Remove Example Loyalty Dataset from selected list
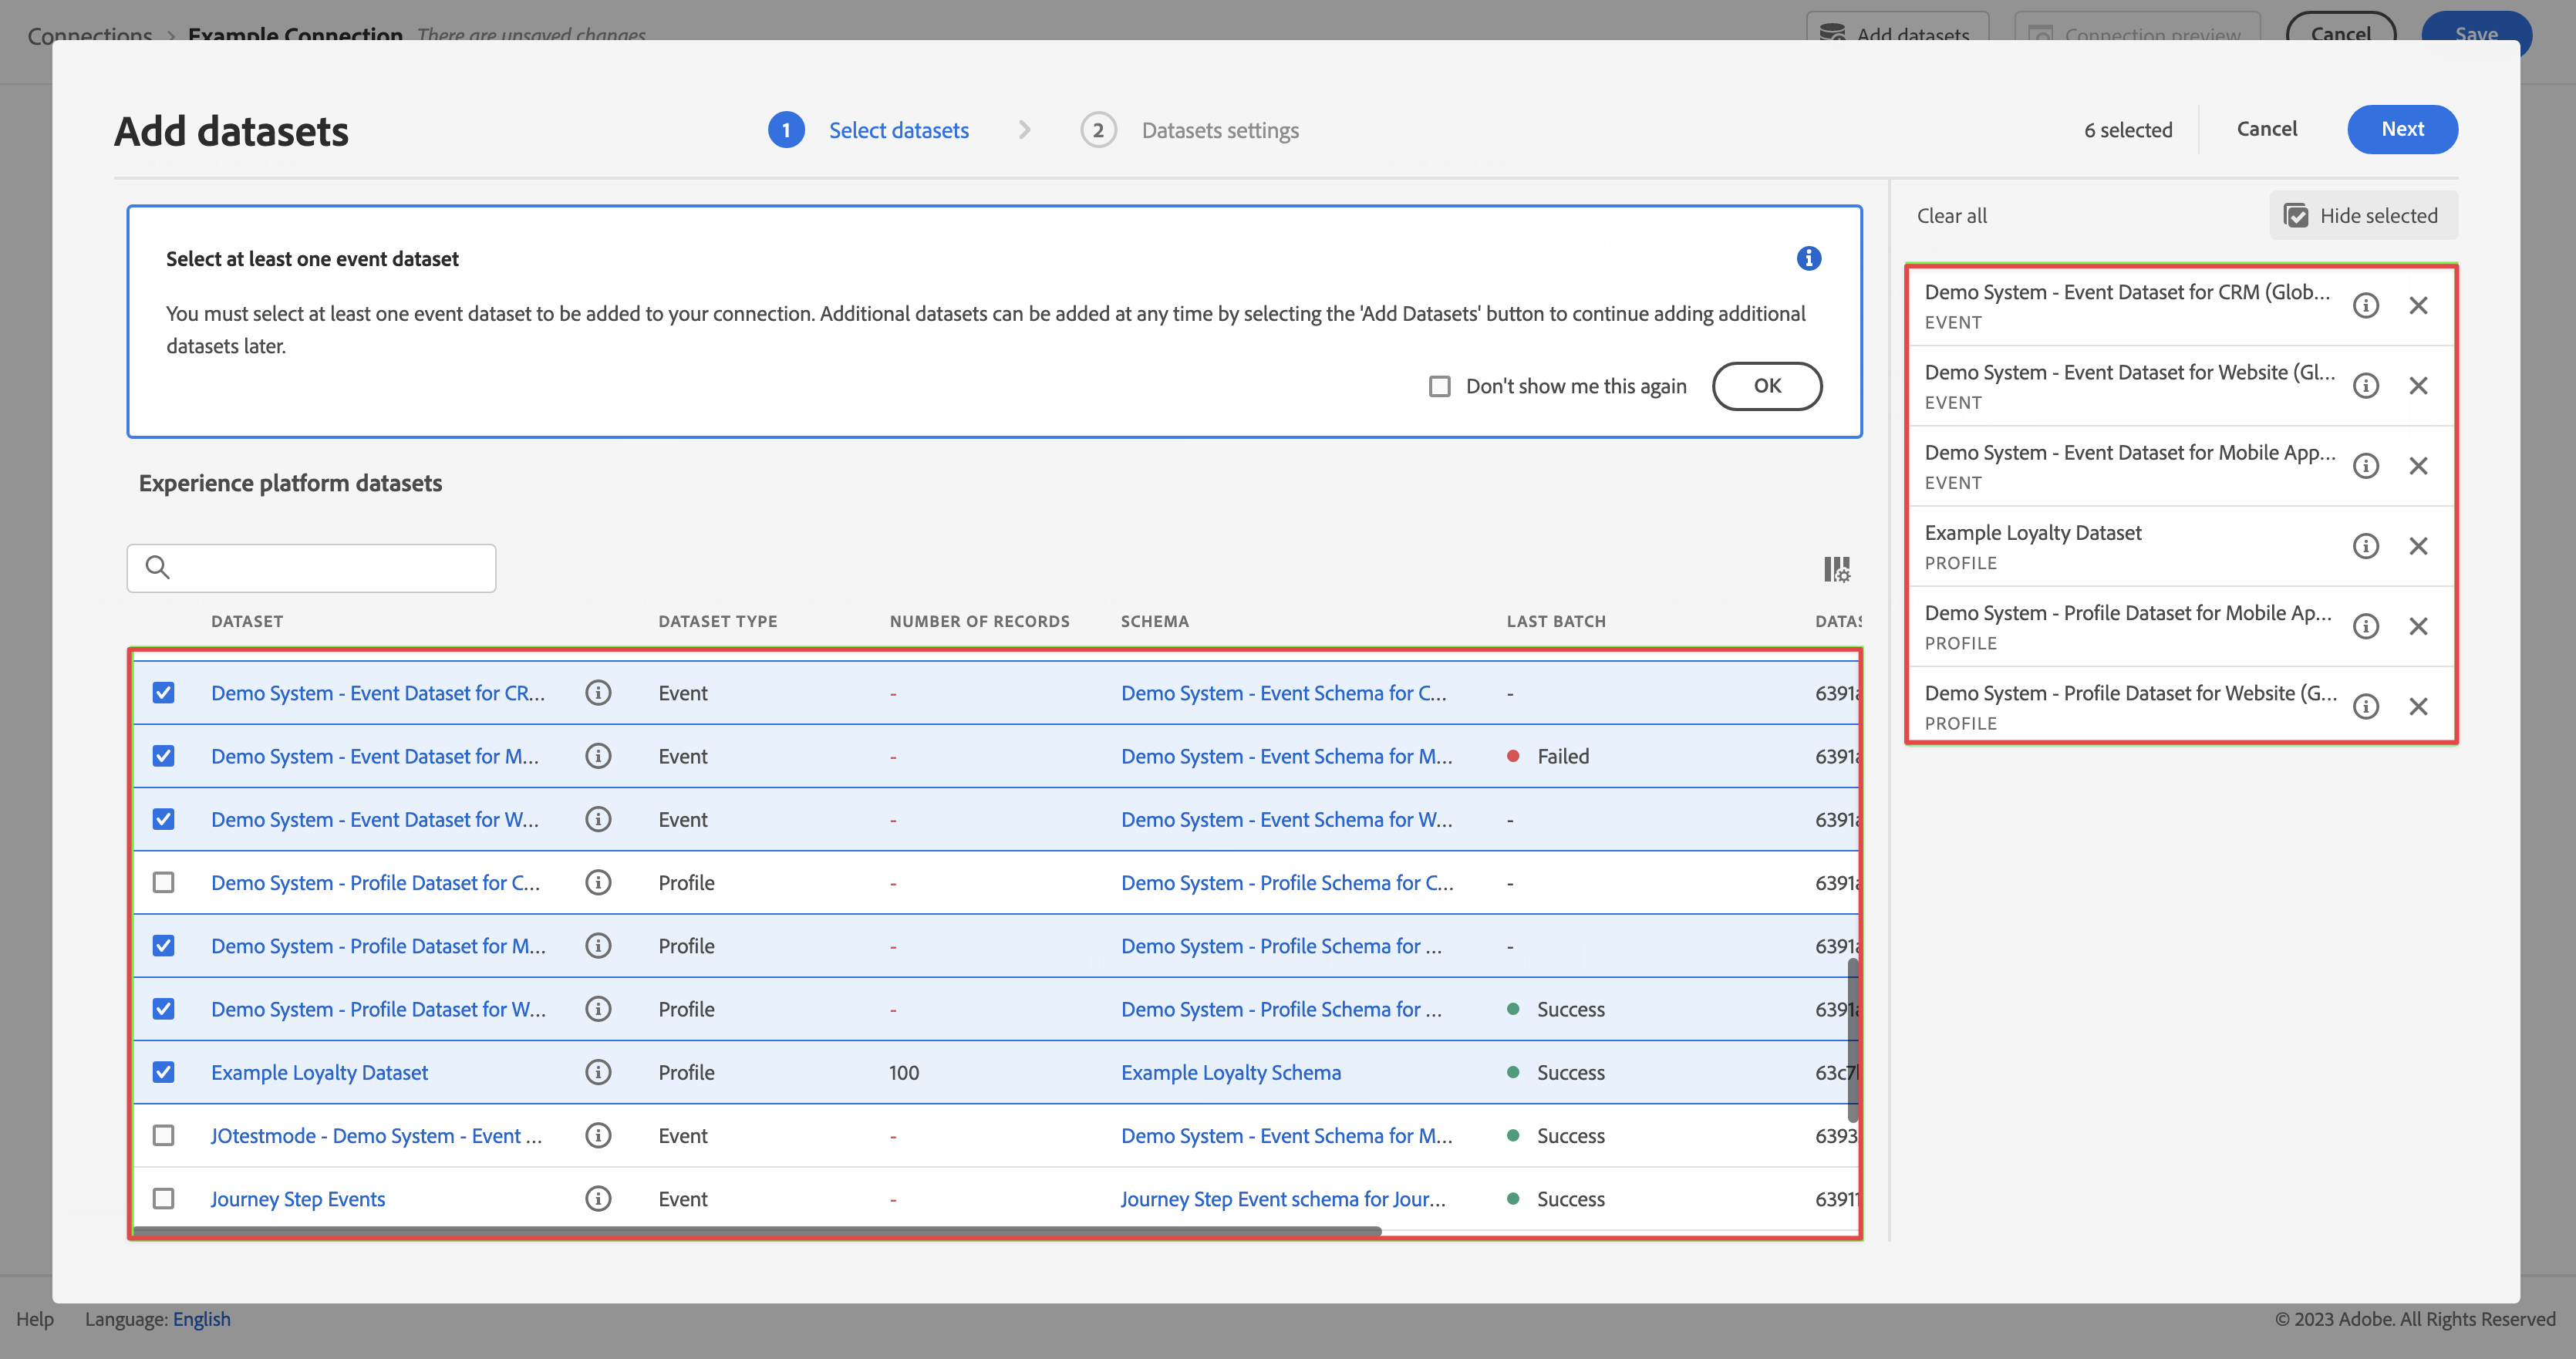This screenshot has width=2576, height=1359. pyautogui.click(x=2418, y=546)
